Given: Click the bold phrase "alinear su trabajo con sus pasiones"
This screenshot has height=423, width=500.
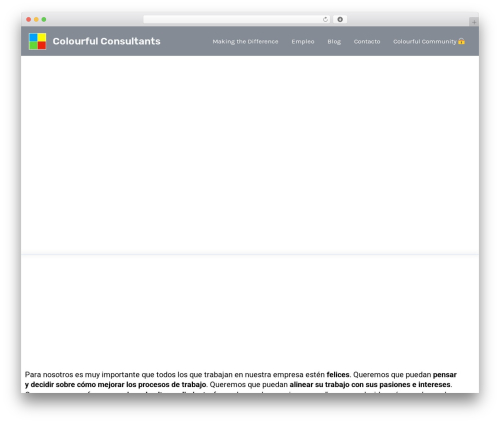Looking at the screenshot, I should coord(350,385).
